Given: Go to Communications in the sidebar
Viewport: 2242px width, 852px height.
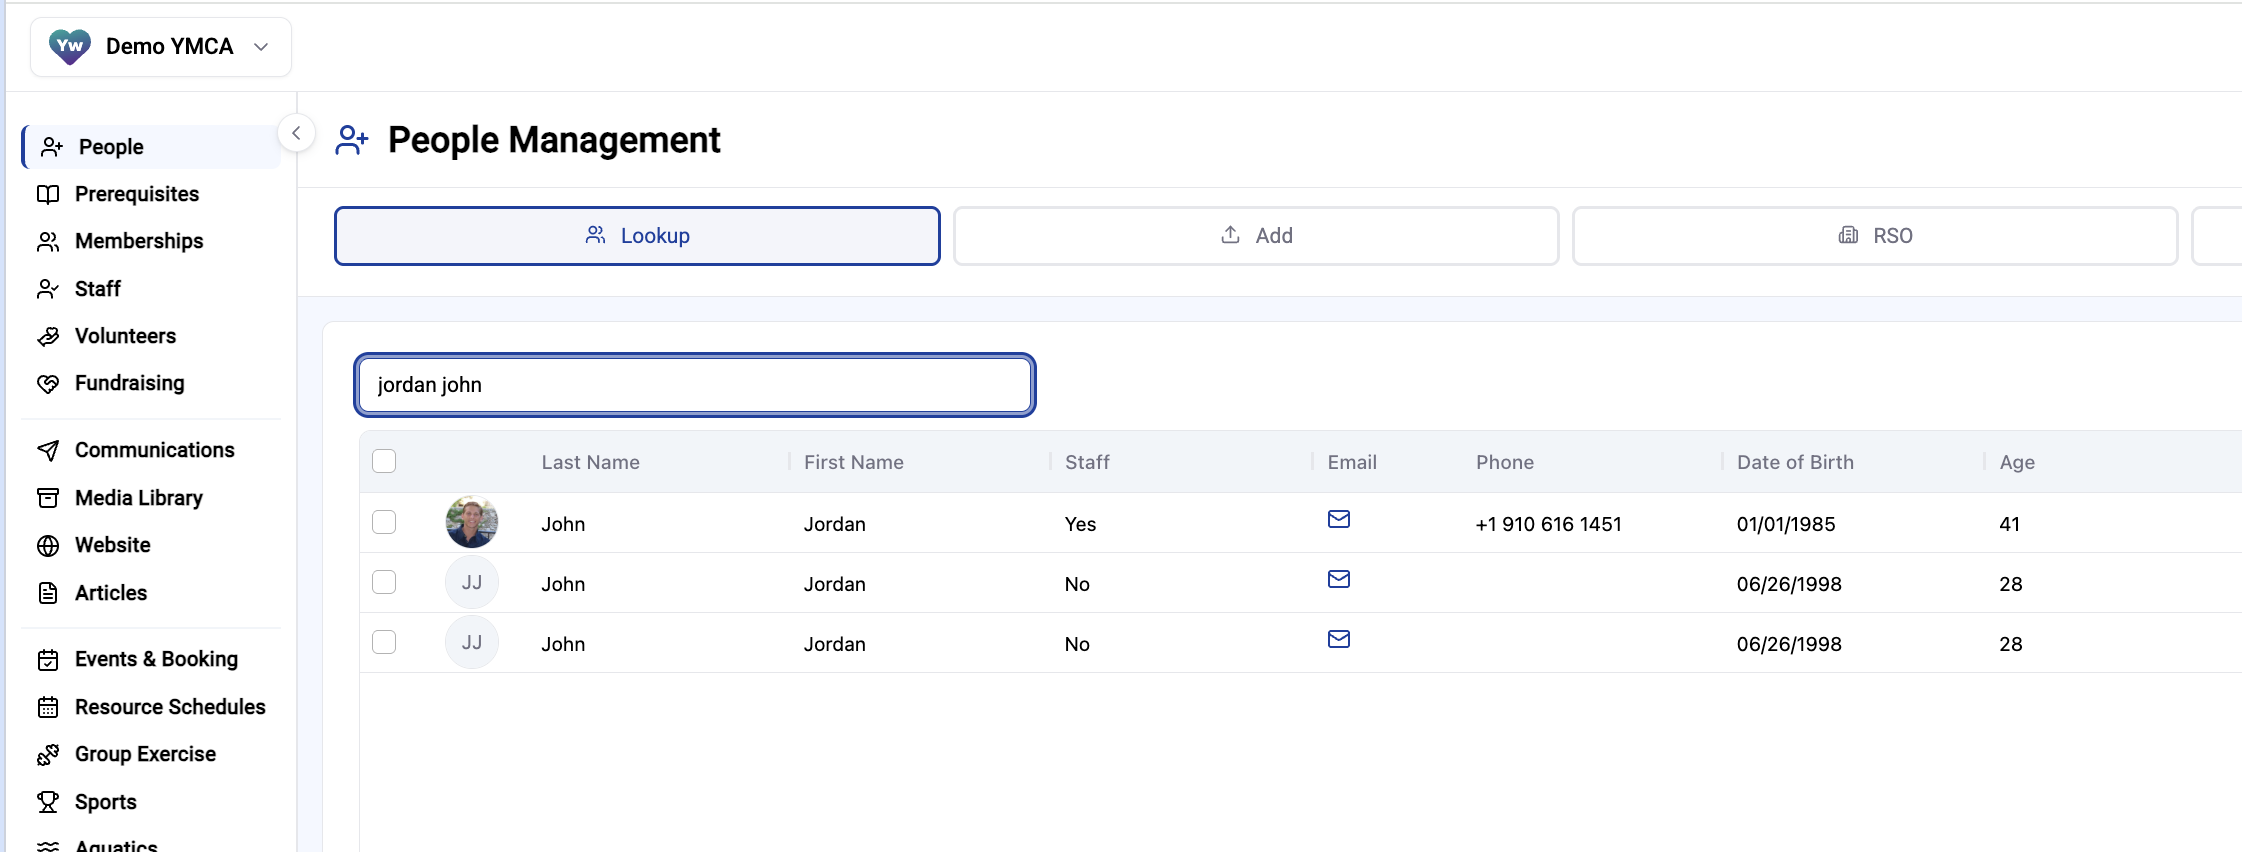Looking at the screenshot, I should pyautogui.click(x=154, y=450).
